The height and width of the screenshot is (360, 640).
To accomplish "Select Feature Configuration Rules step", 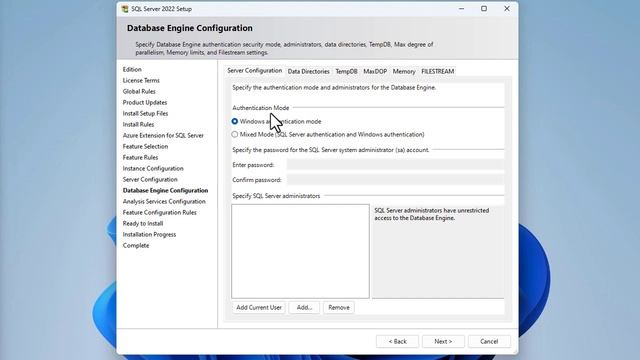I will tap(160, 213).
